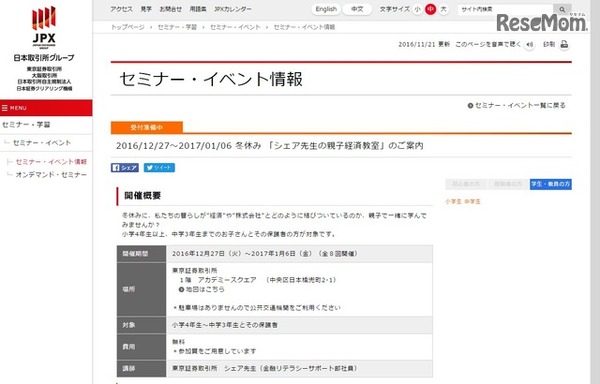Set text size to 中
The width and height of the screenshot is (600, 384).
430,9
